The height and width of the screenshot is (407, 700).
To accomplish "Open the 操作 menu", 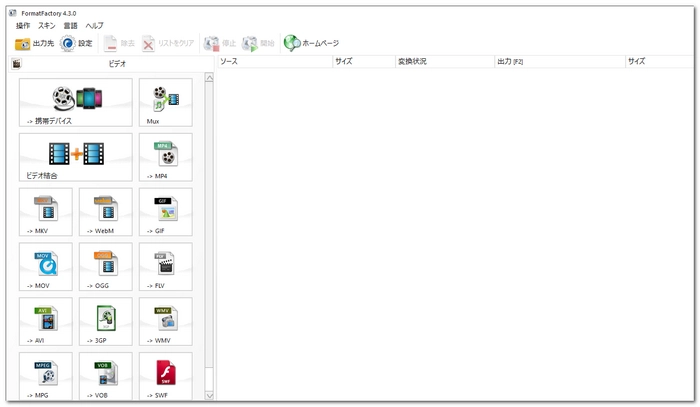I will 23,24.
